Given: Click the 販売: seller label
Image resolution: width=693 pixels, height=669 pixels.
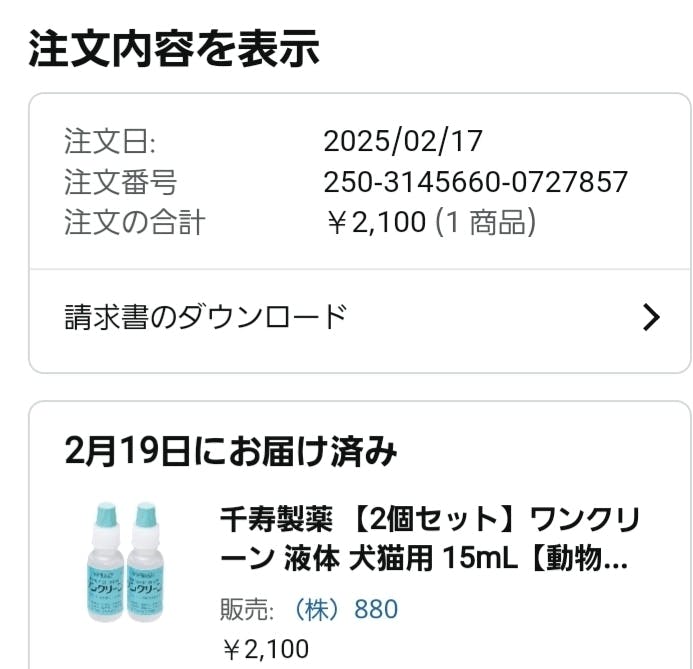Looking at the screenshot, I should (248, 609).
